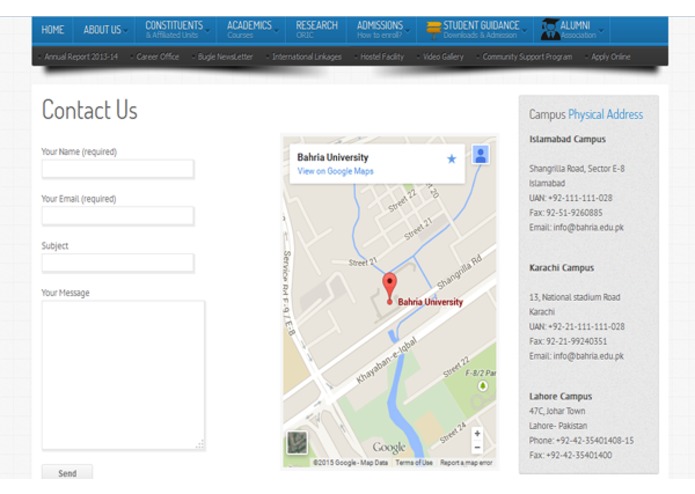Open the Community Support Program link
Screen dimensions: 695x494
527,57
